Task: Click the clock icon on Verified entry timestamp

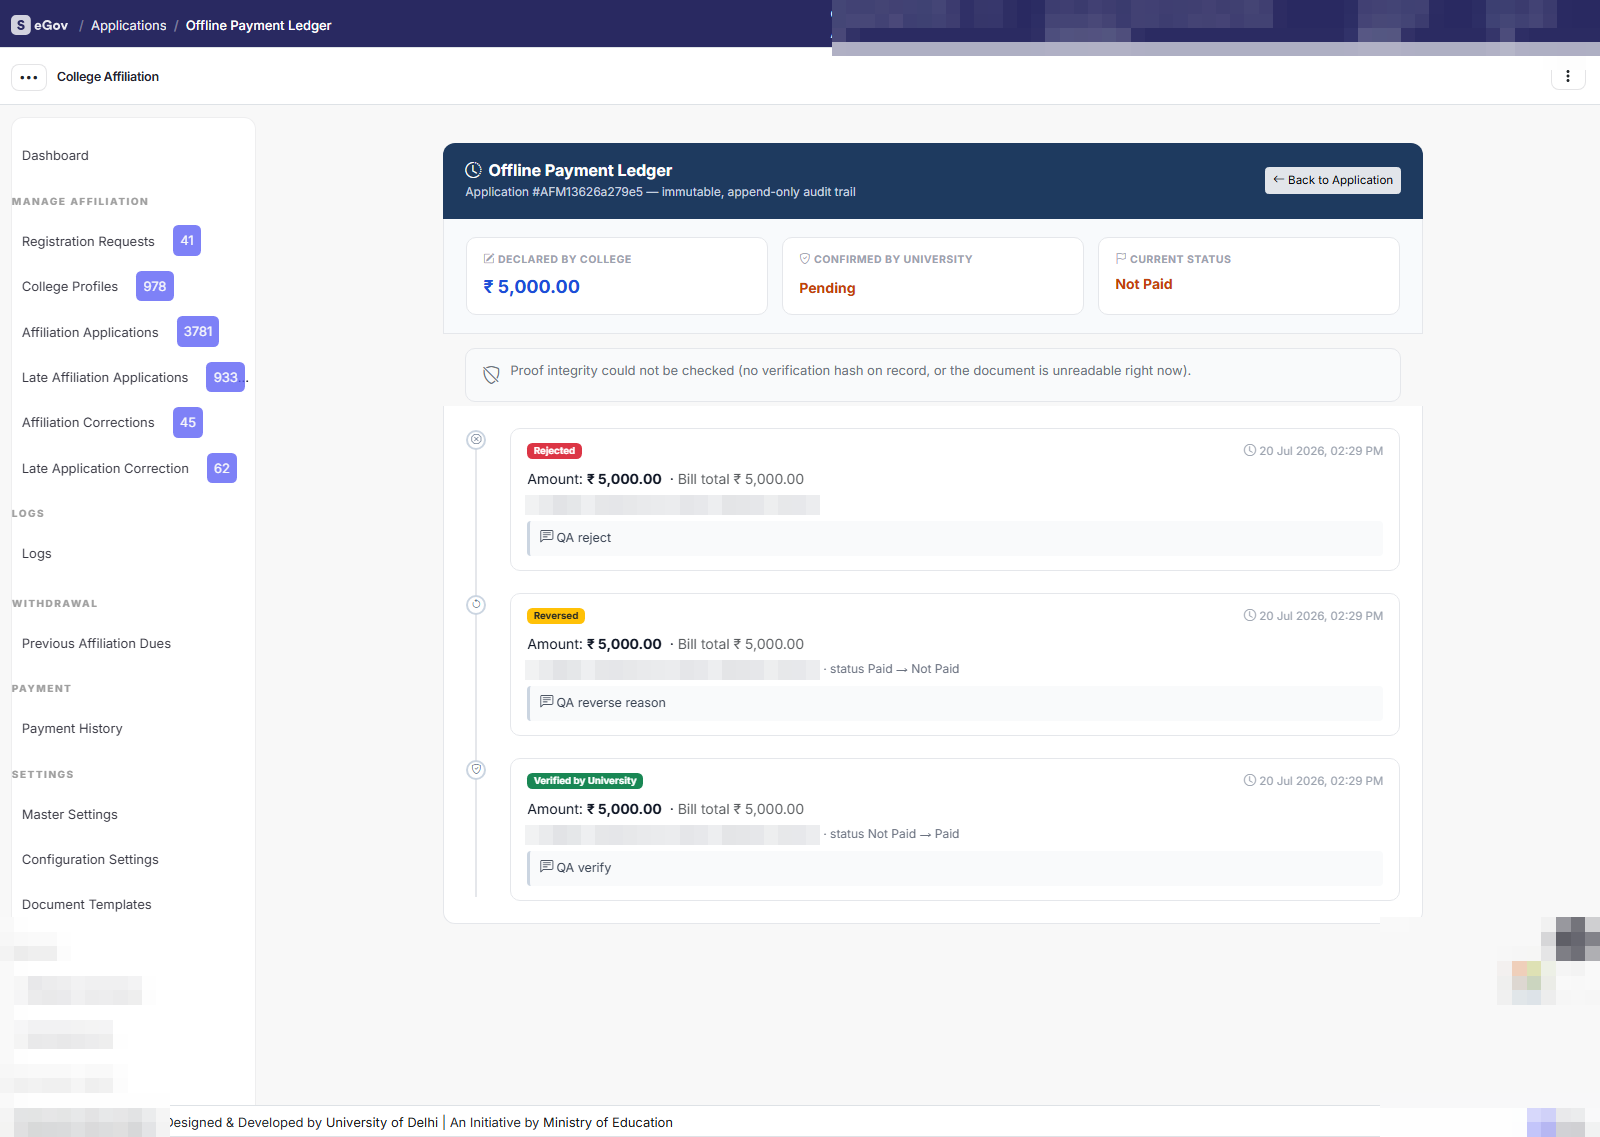Action: pyautogui.click(x=1250, y=781)
